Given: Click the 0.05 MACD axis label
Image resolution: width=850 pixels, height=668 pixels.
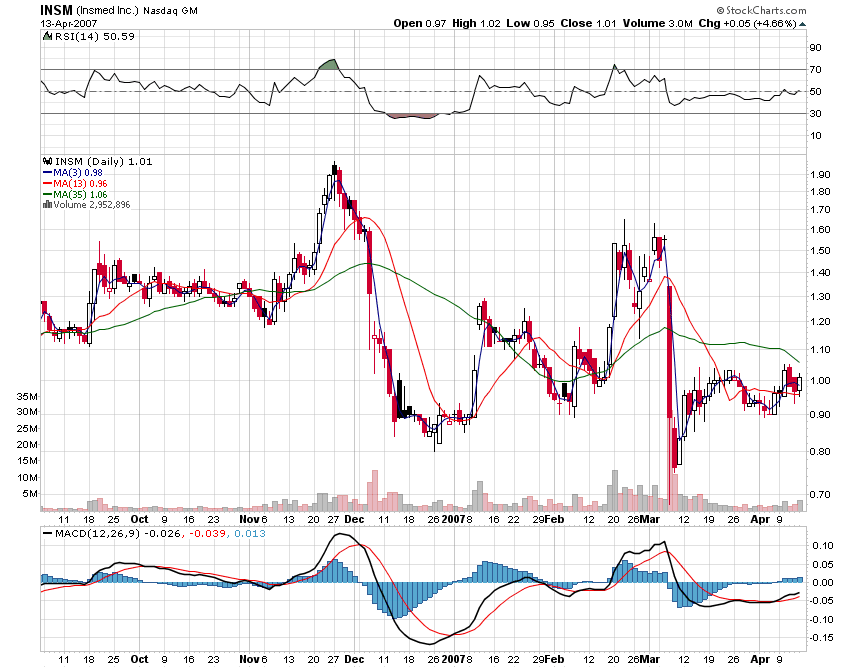Looking at the screenshot, I should coord(823,564).
